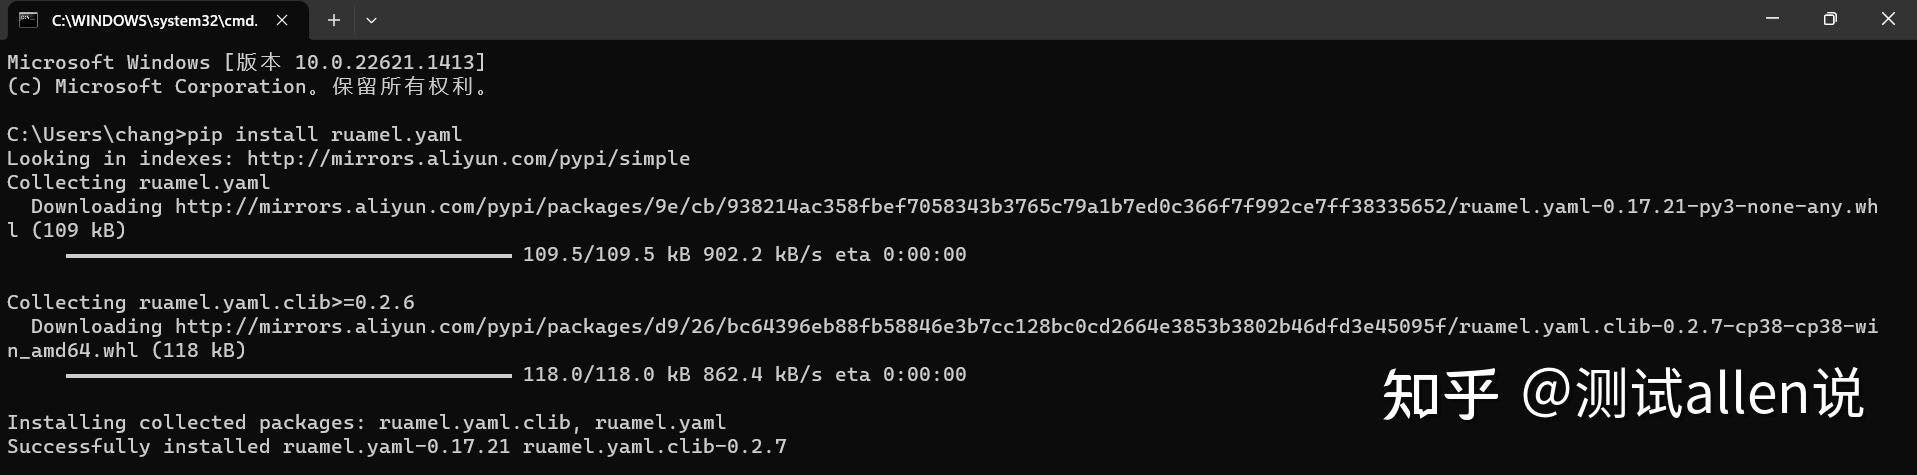Click the empty title bar area
Image resolution: width=1917 pixels, height=475 pixels.
[x=1000, y=20]
